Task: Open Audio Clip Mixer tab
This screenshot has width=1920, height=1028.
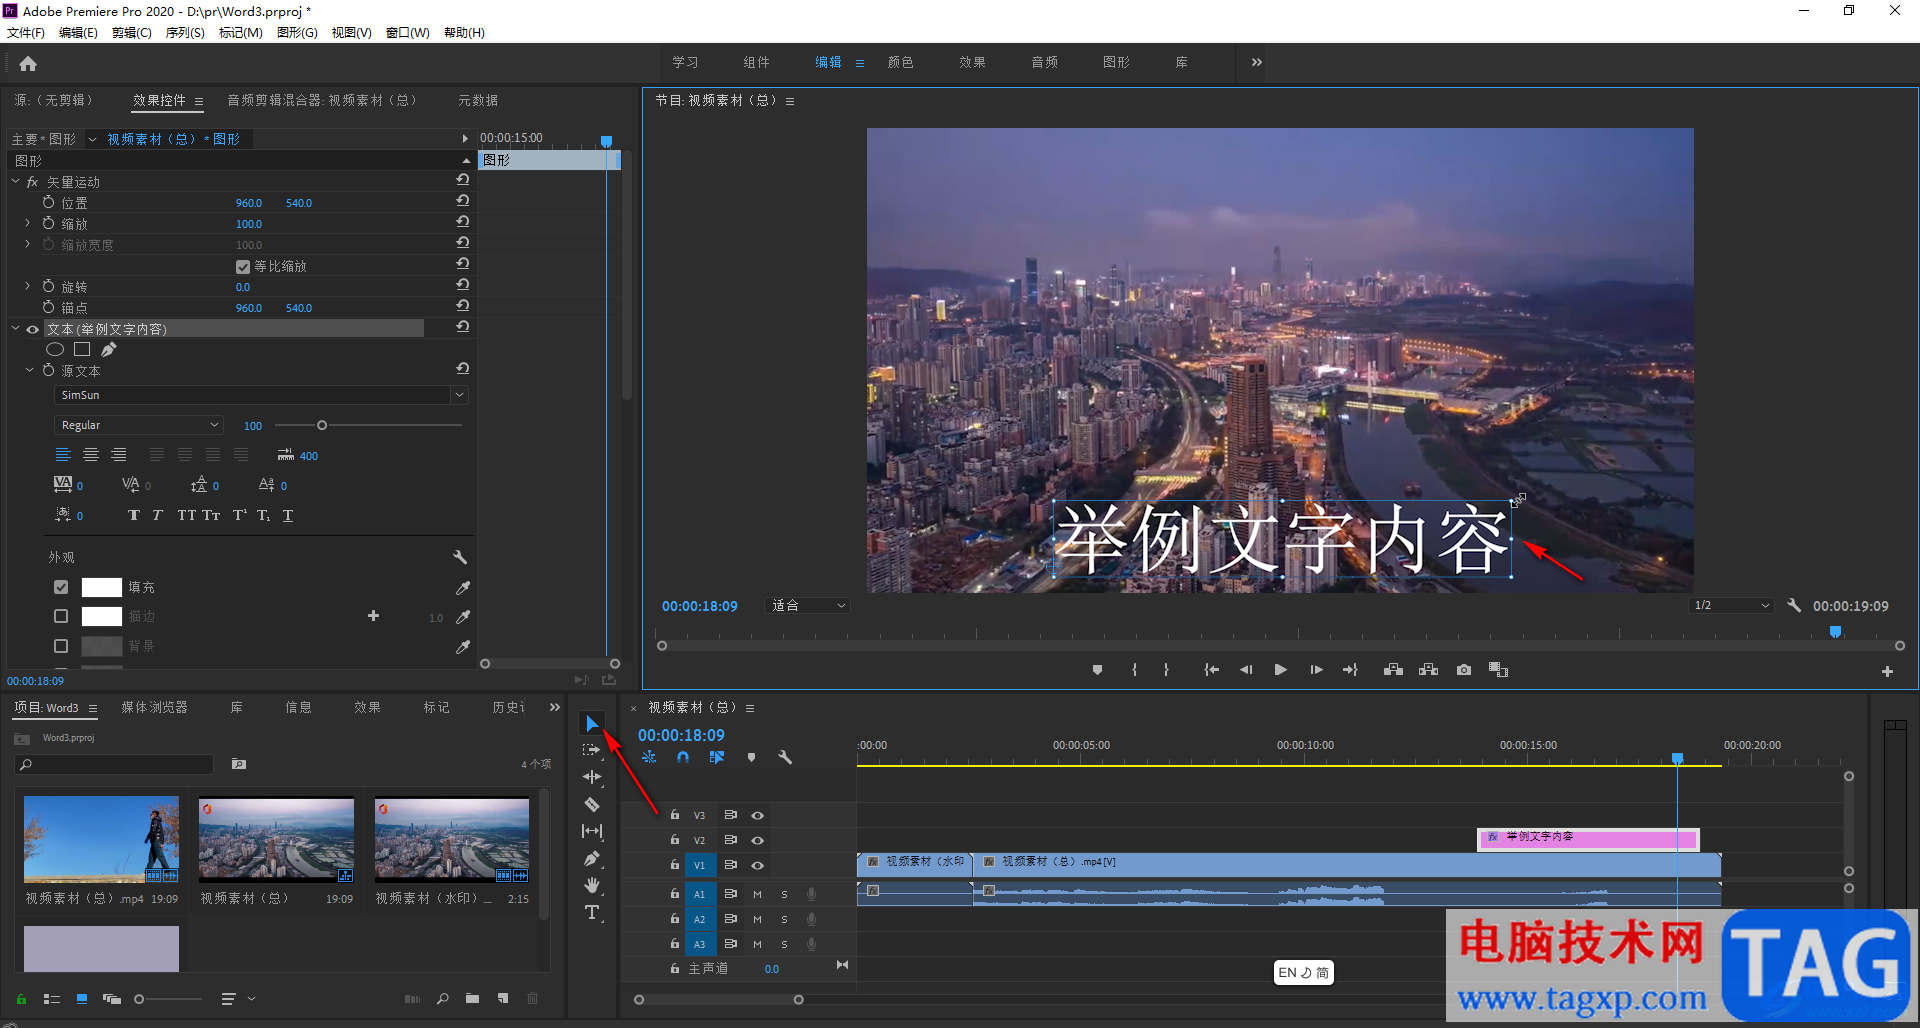Action: point(322,100)
